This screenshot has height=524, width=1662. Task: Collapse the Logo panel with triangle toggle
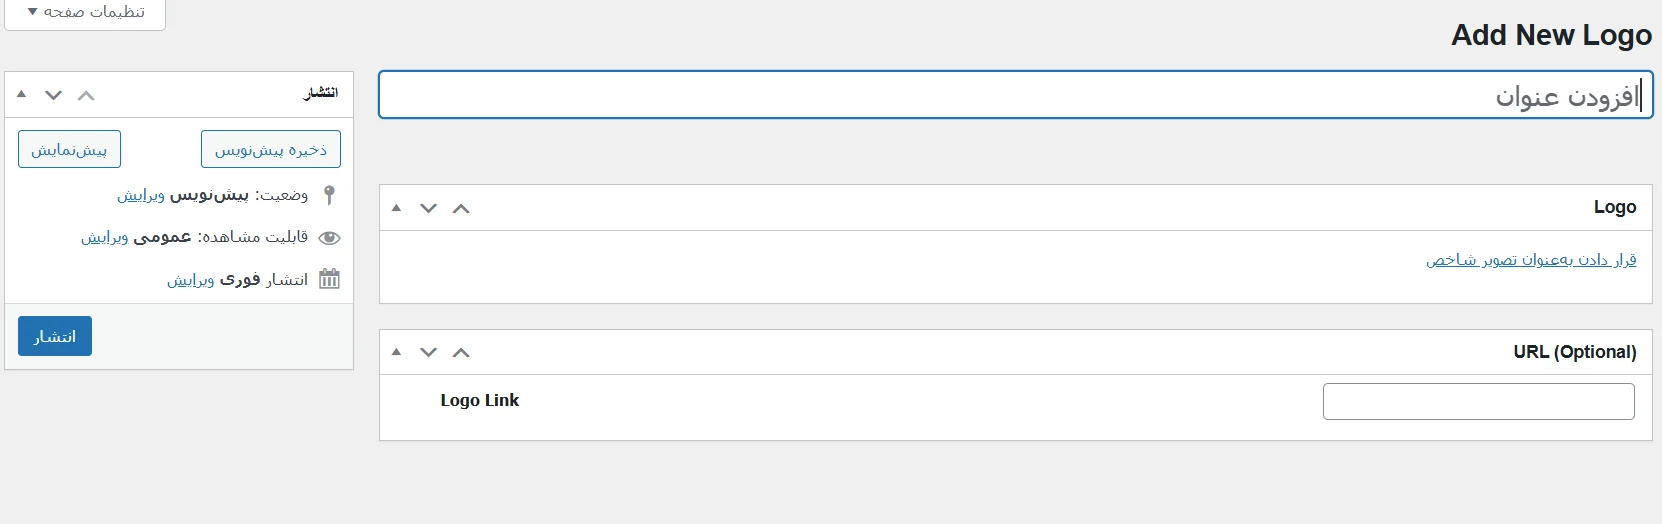coord(397,209)
